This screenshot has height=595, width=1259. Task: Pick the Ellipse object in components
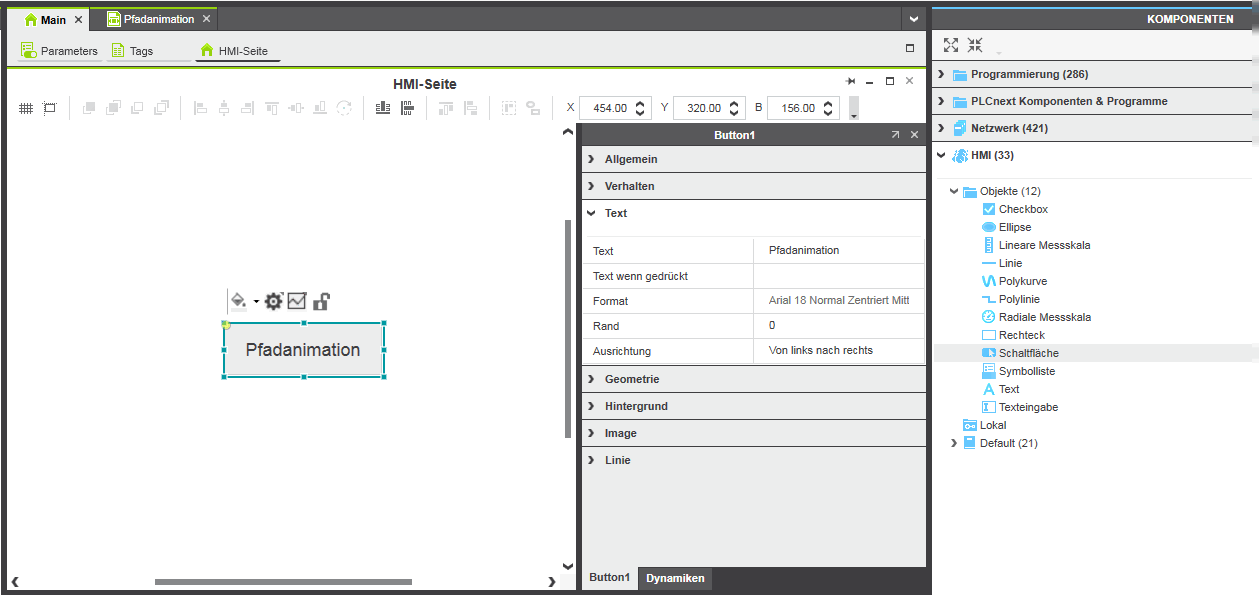[x=1014, y=227]
